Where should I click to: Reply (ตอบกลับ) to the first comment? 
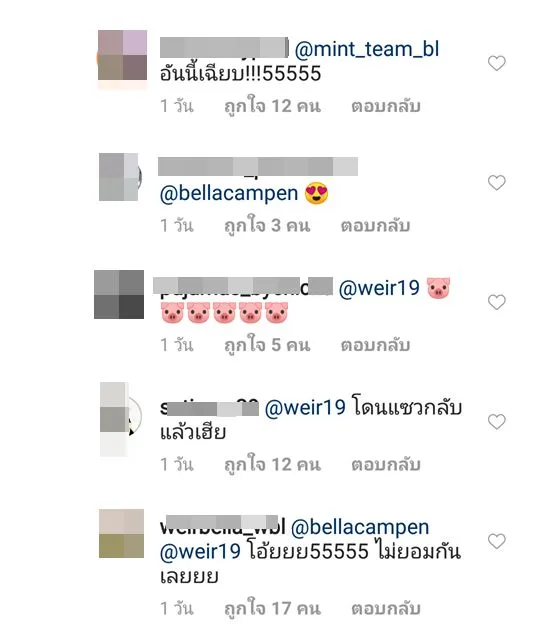(x=386, y=107)
